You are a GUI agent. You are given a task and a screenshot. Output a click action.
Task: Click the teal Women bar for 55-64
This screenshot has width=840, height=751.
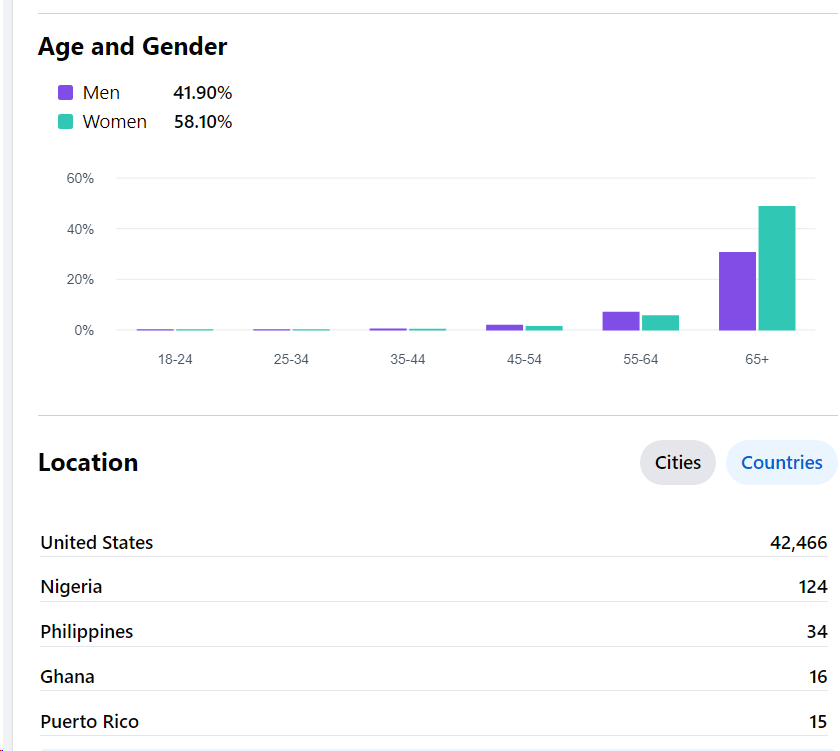[x=660, y=323]
